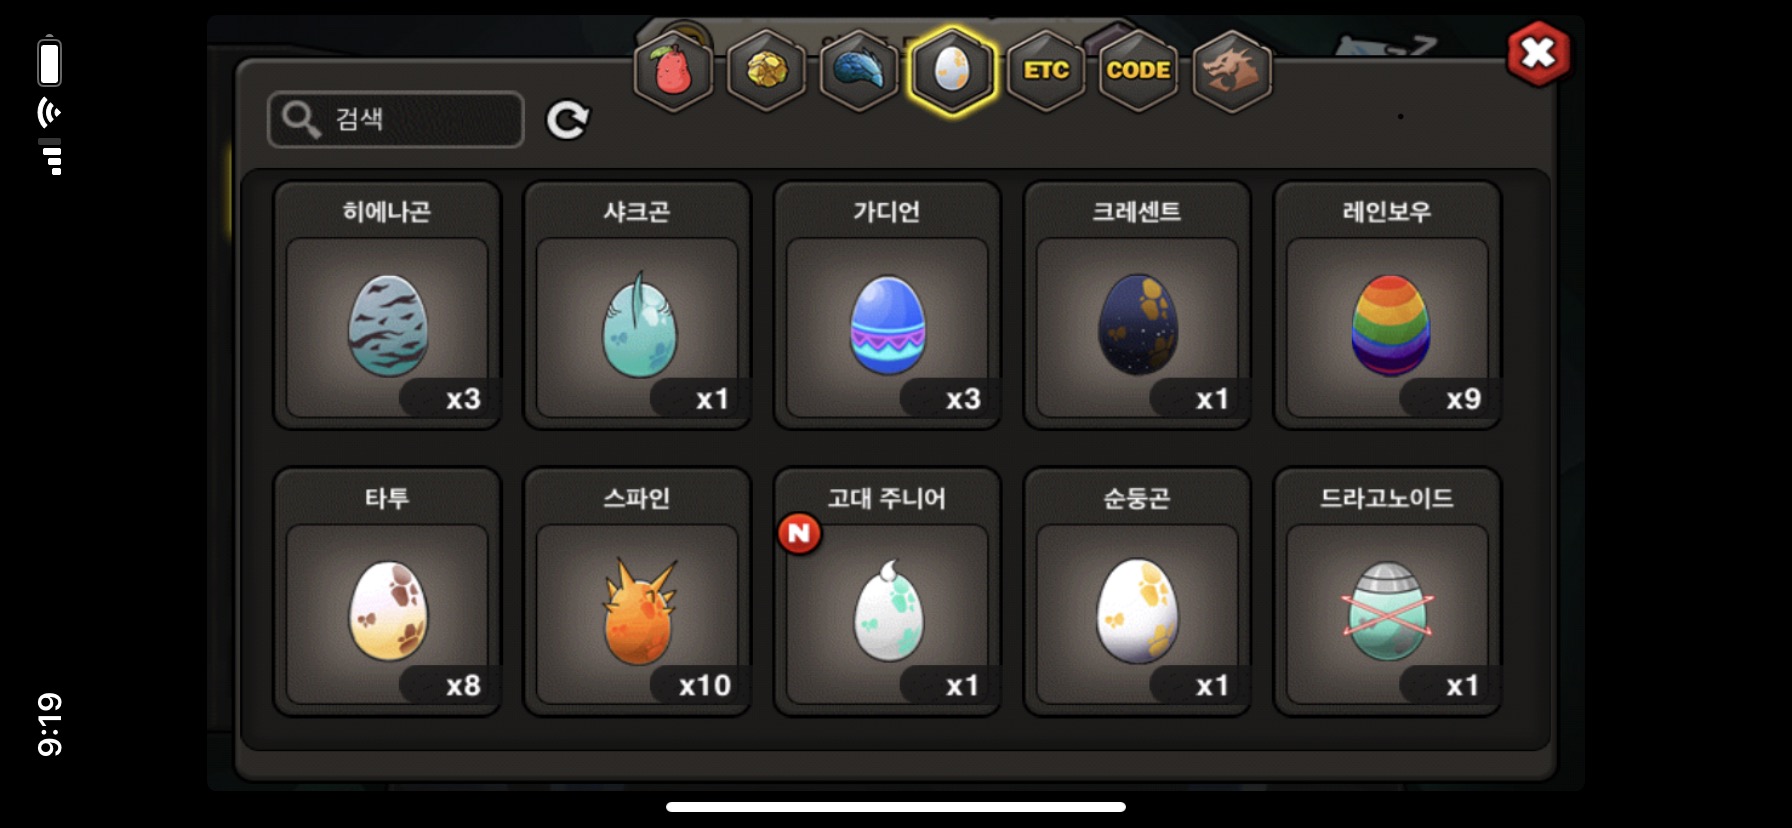Select the 샤크곤 teal egg
Image resolution: width=1792 pixels, height=828 pixels.
[x=637, y=305]
